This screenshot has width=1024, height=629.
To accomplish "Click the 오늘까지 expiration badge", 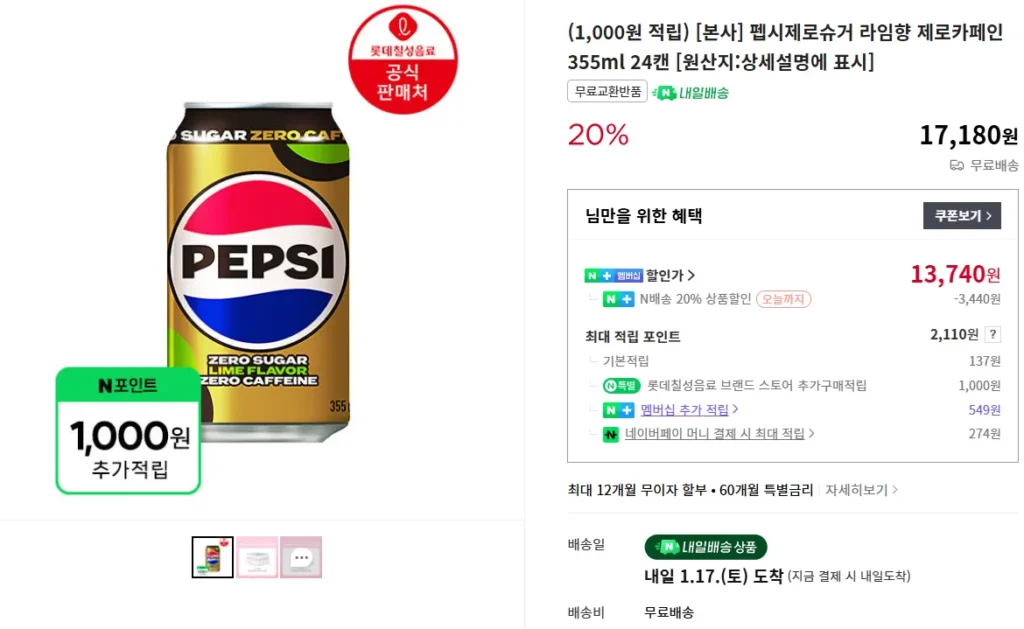I will point(786,298).
